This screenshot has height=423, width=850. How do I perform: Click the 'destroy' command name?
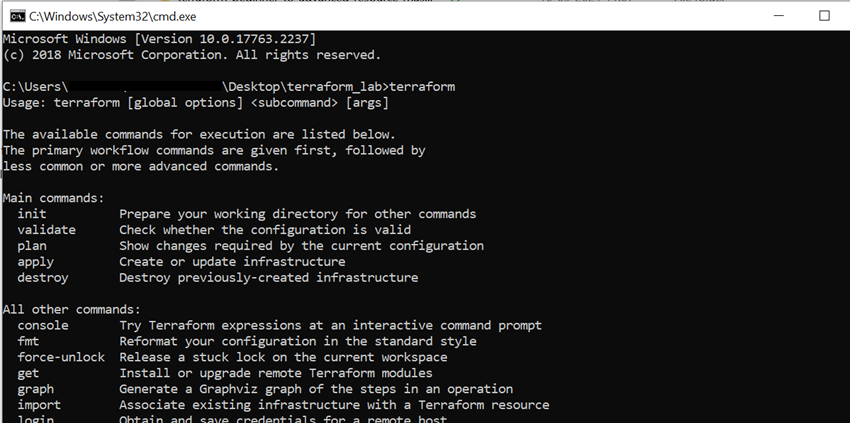tap(43, 277)
